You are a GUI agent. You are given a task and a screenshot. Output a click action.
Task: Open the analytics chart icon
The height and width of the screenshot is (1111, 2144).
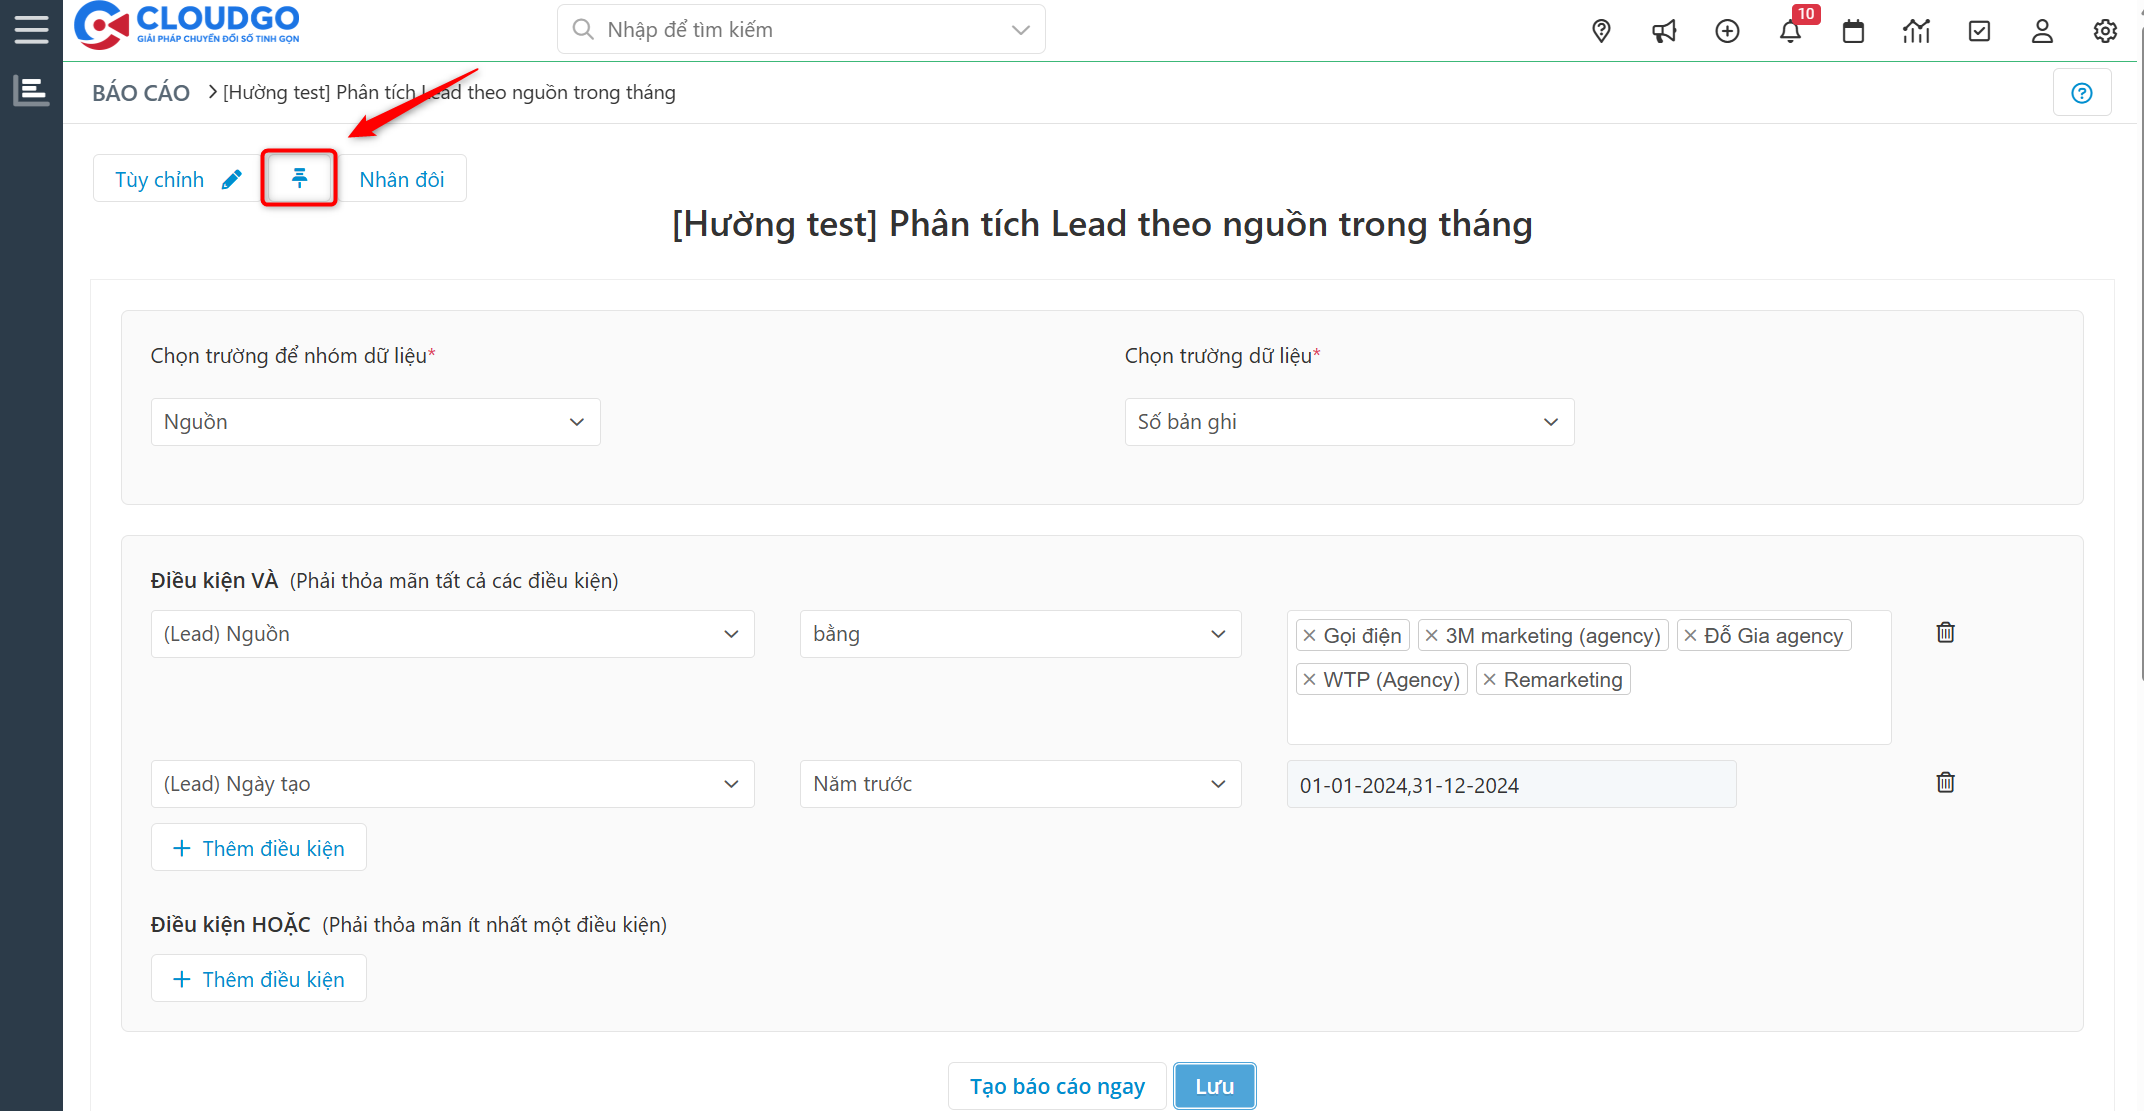pyautogui.click(x=1916, y=31)
